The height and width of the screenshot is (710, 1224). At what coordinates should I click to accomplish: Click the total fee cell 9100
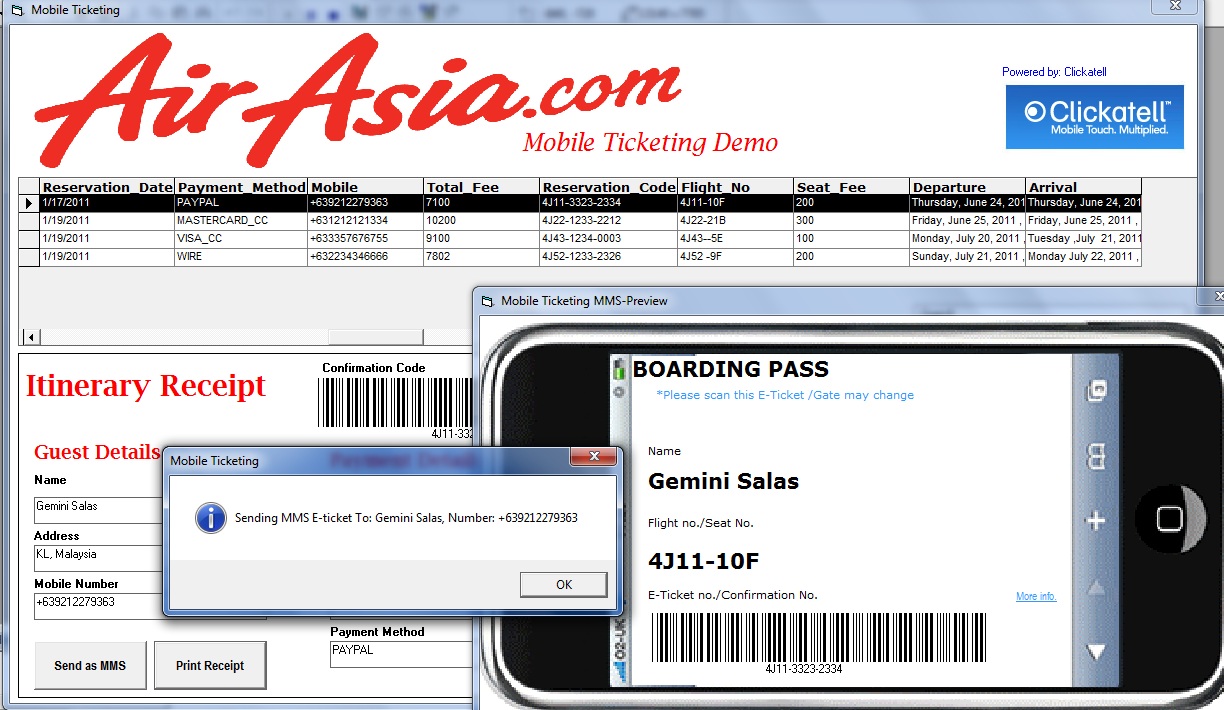click(x=481, y=239)
